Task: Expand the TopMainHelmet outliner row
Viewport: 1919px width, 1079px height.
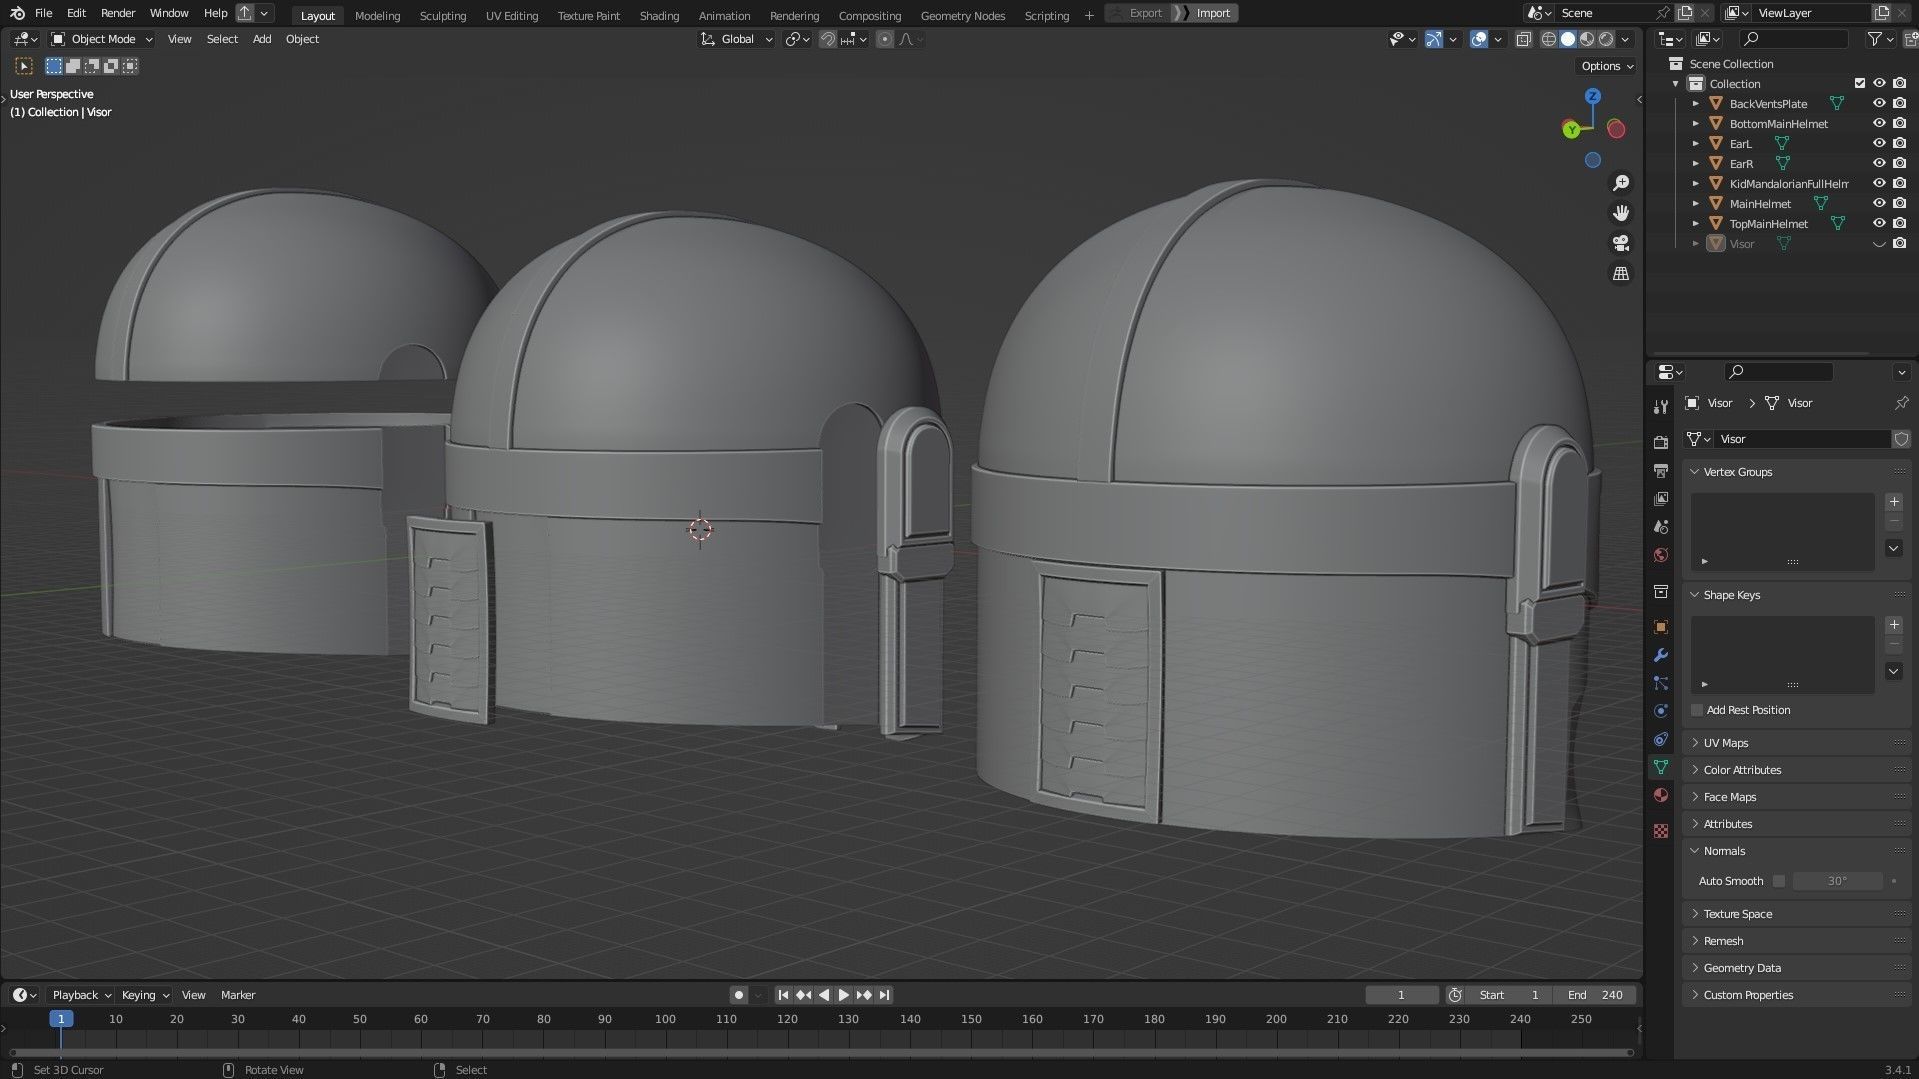Action: click(x=1695, y=223)
